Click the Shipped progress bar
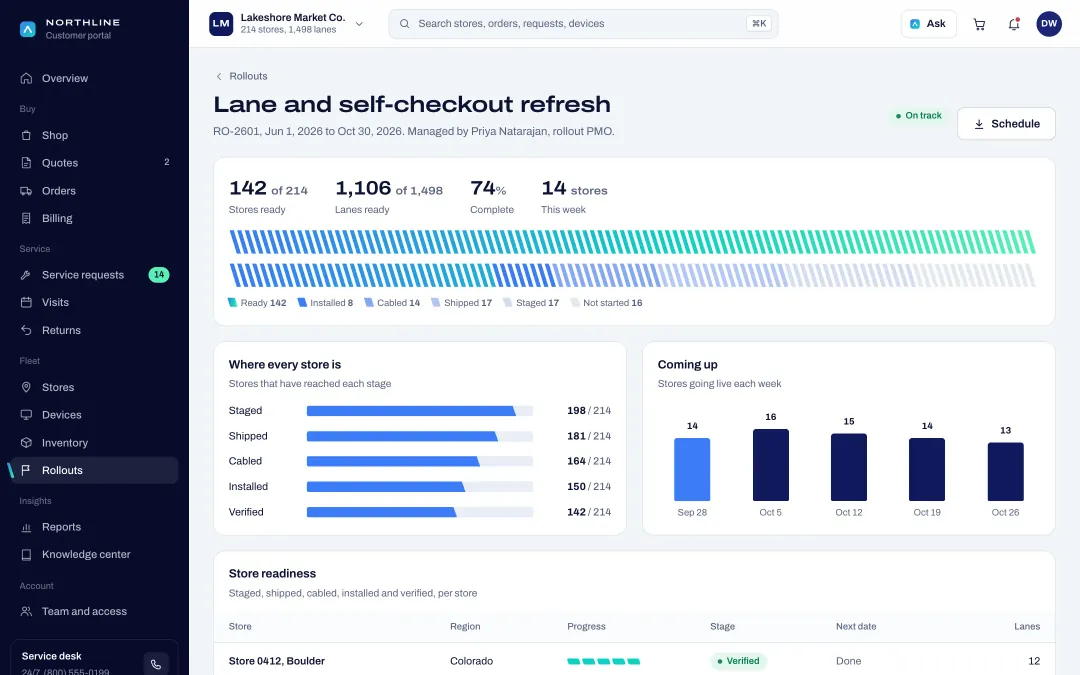Image resolution: width=1080 pixels, height=675 pixels. [419, 437]
